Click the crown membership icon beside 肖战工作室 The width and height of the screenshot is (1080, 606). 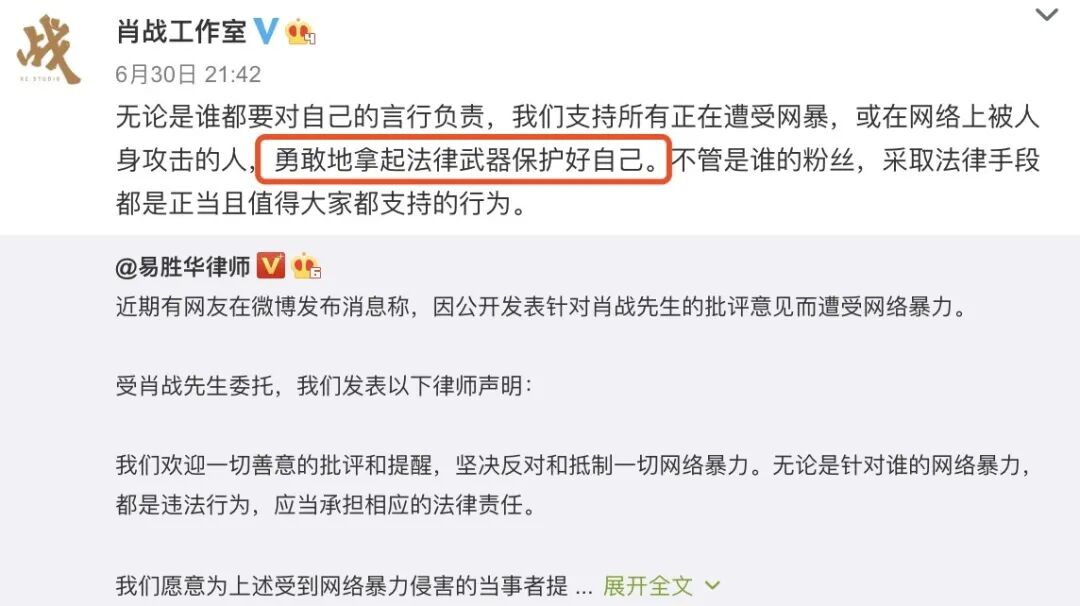click(x=300, y=32)
